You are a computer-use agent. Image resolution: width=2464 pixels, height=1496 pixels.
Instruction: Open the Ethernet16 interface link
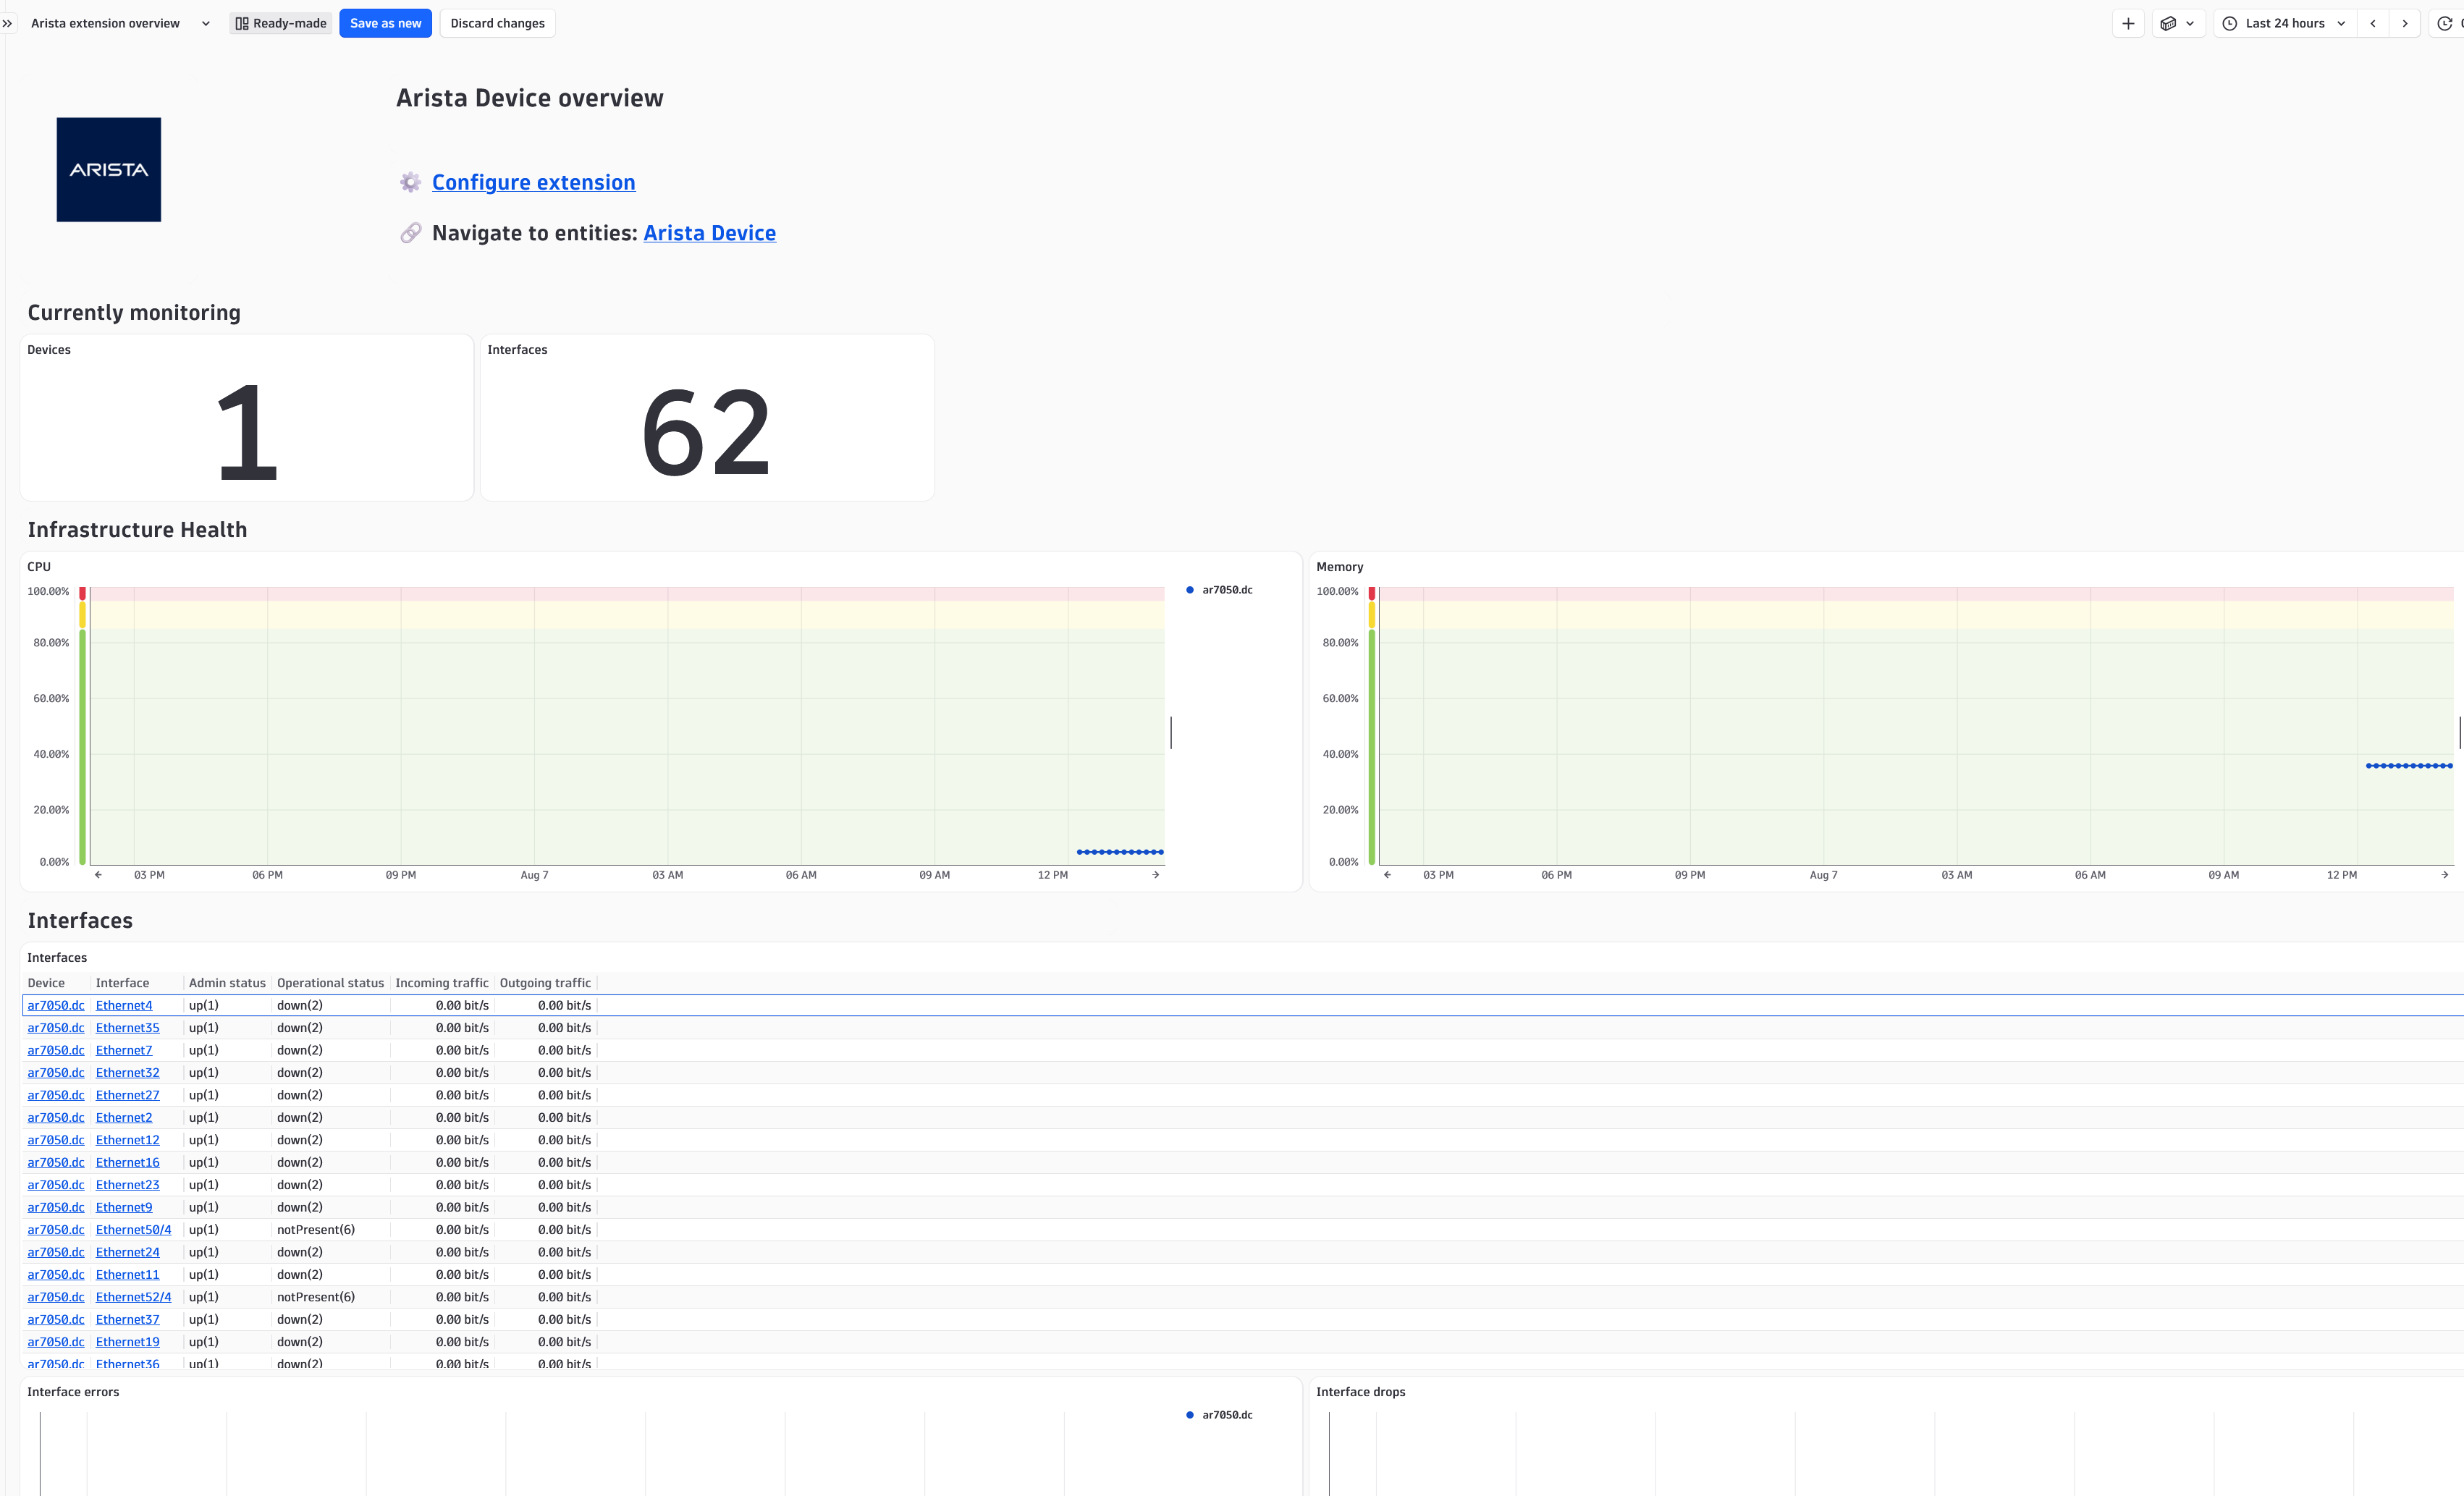127,1162
